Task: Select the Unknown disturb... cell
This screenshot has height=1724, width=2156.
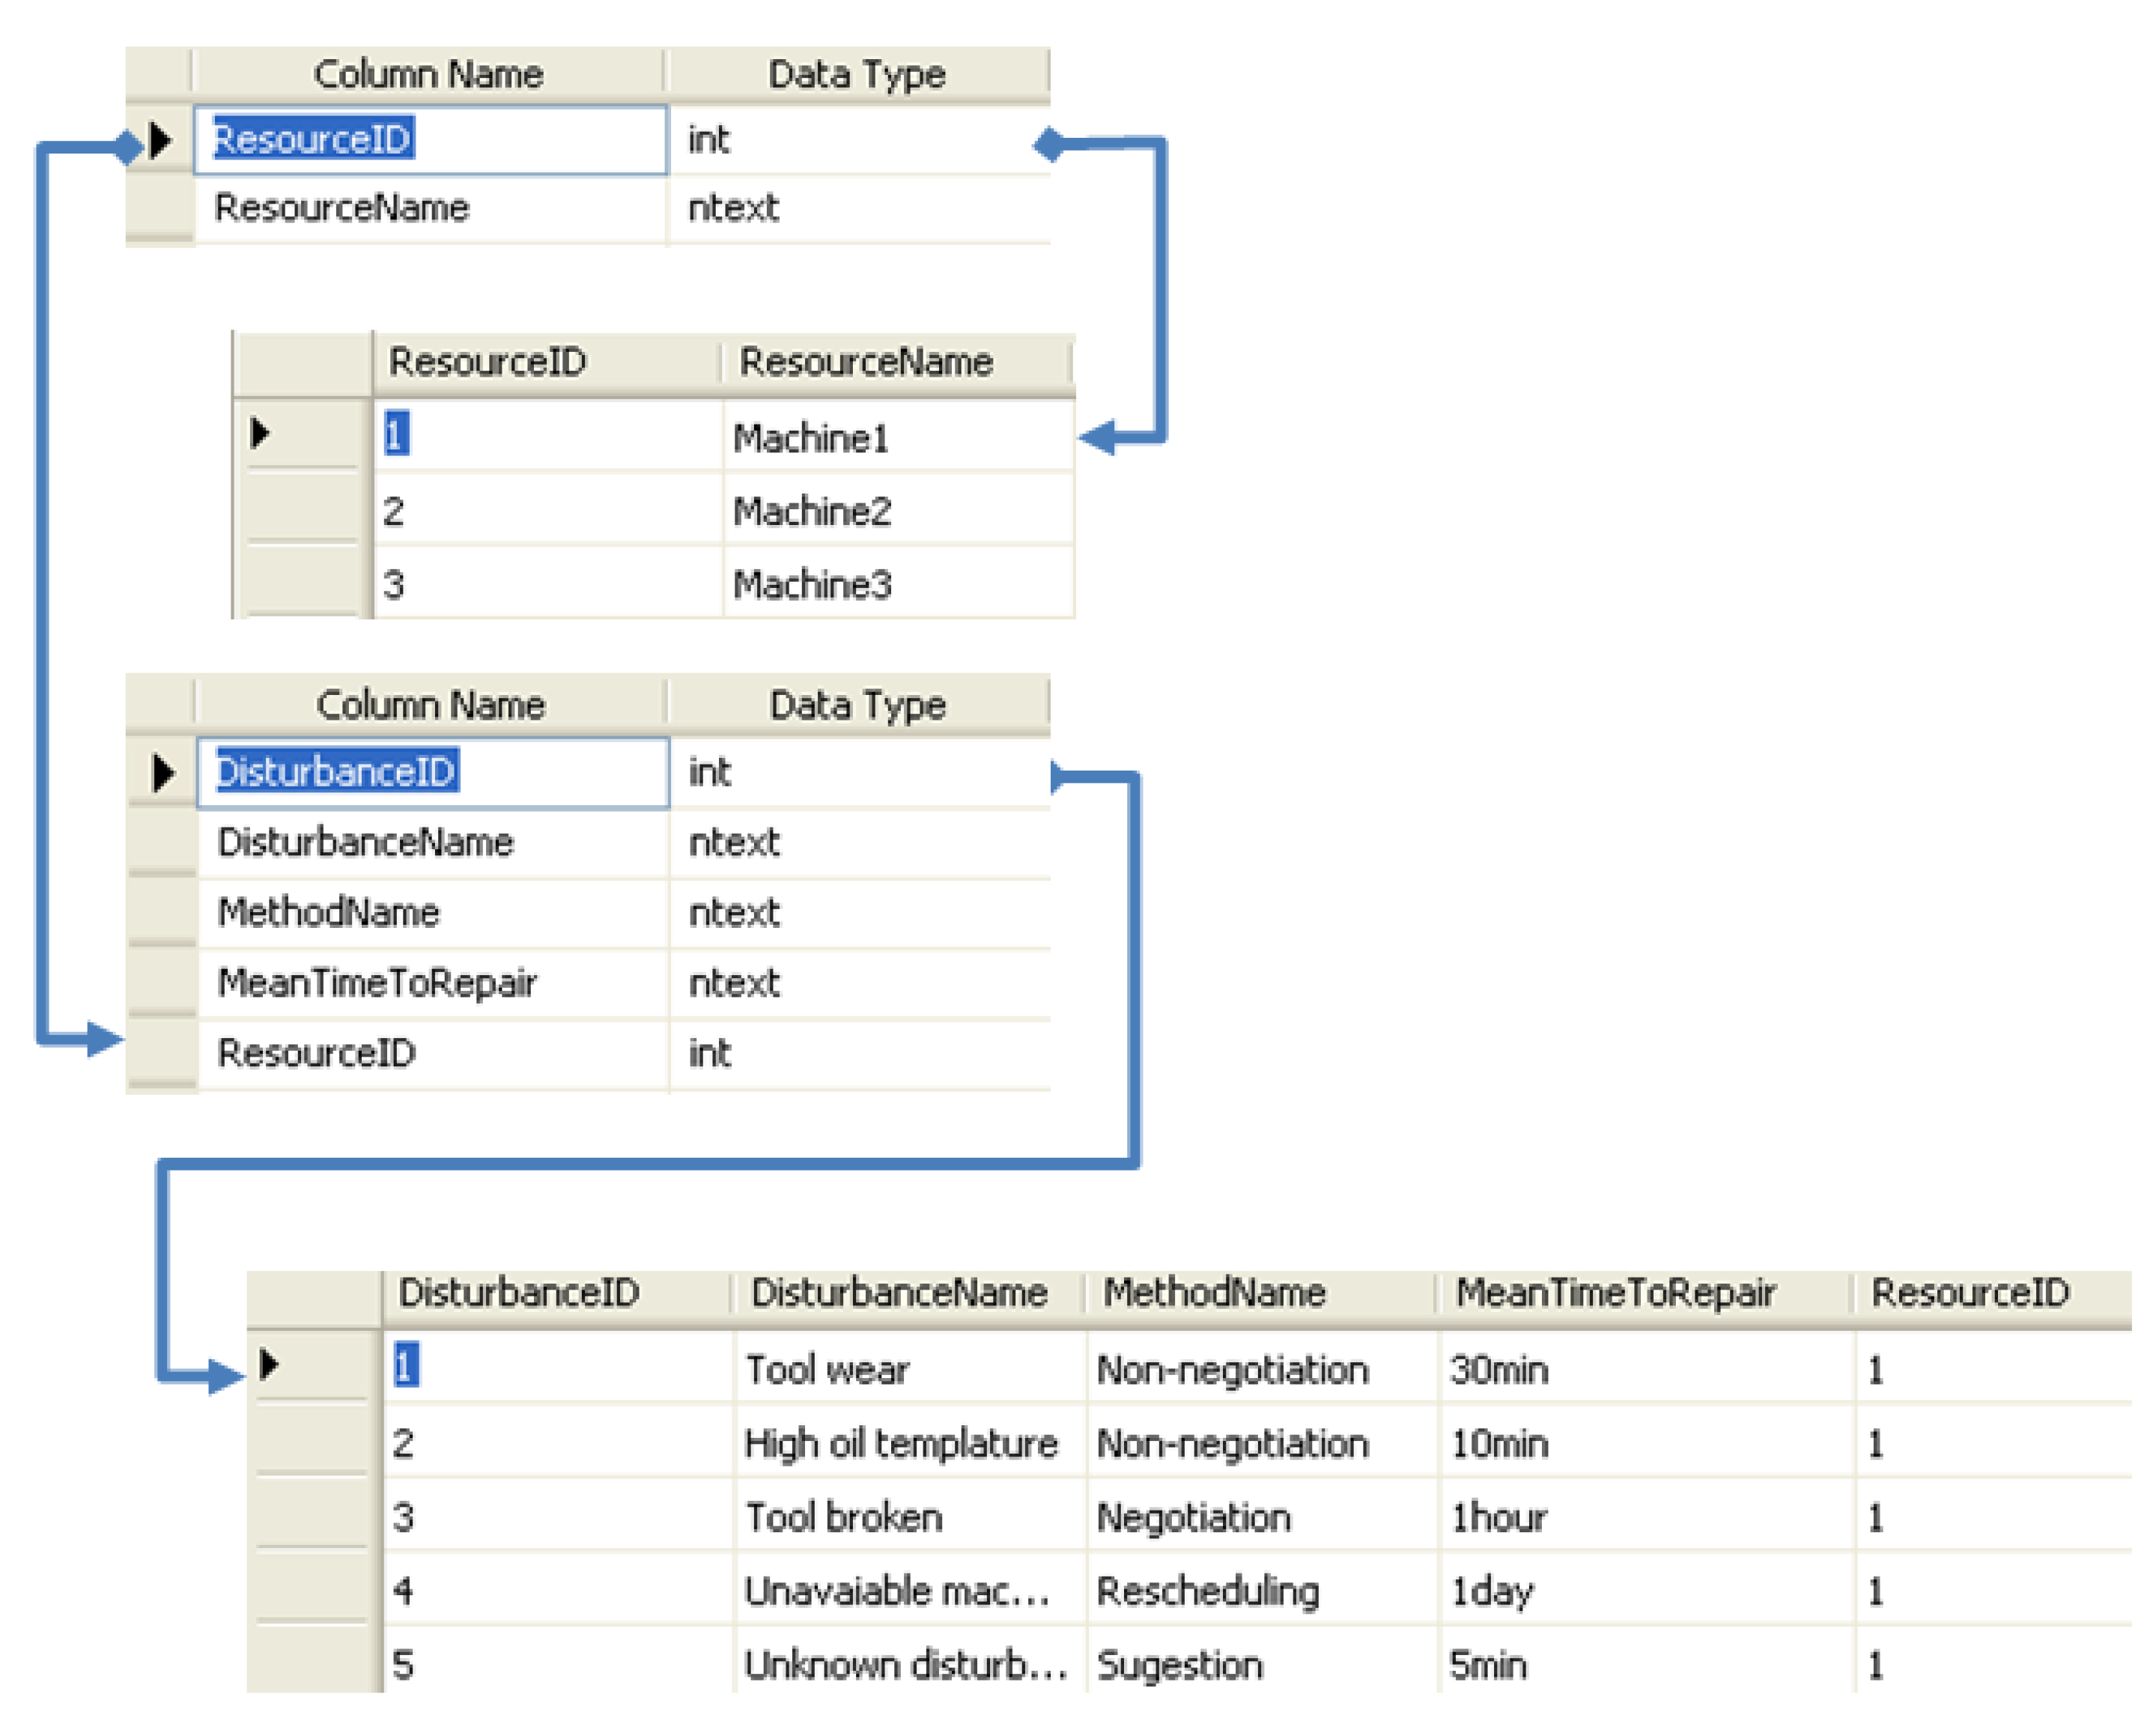Action: tap(905, 1665)
